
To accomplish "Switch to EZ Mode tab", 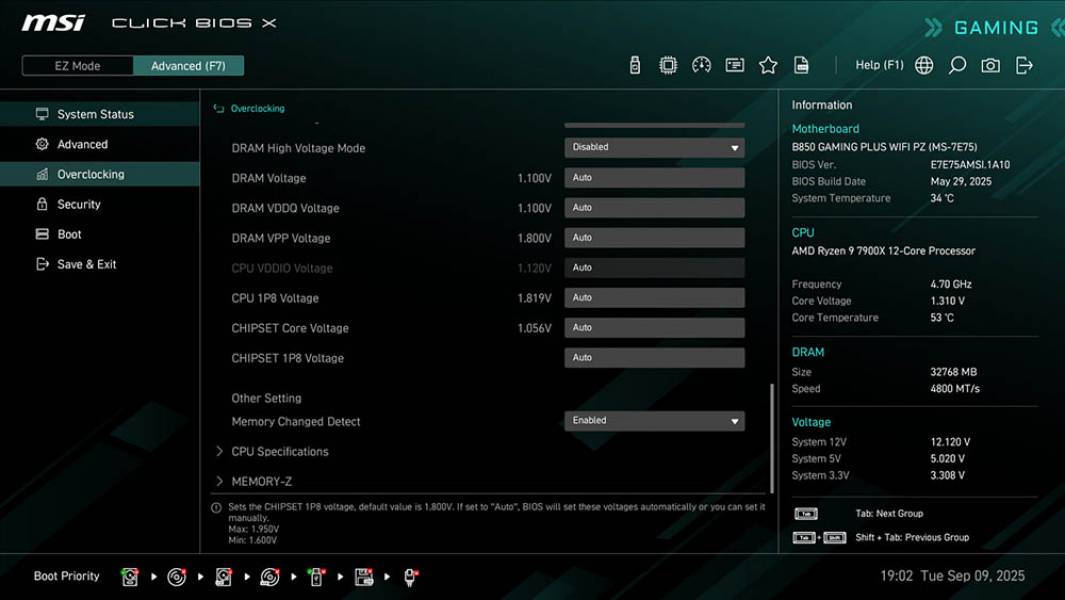I will click(x=76, y=65).
